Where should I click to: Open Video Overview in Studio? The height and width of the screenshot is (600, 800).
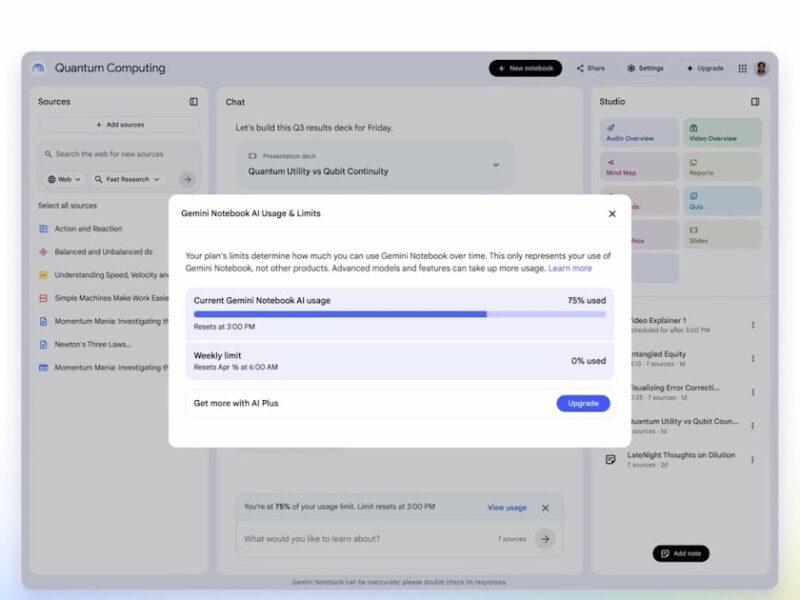[x=722, y=133]
